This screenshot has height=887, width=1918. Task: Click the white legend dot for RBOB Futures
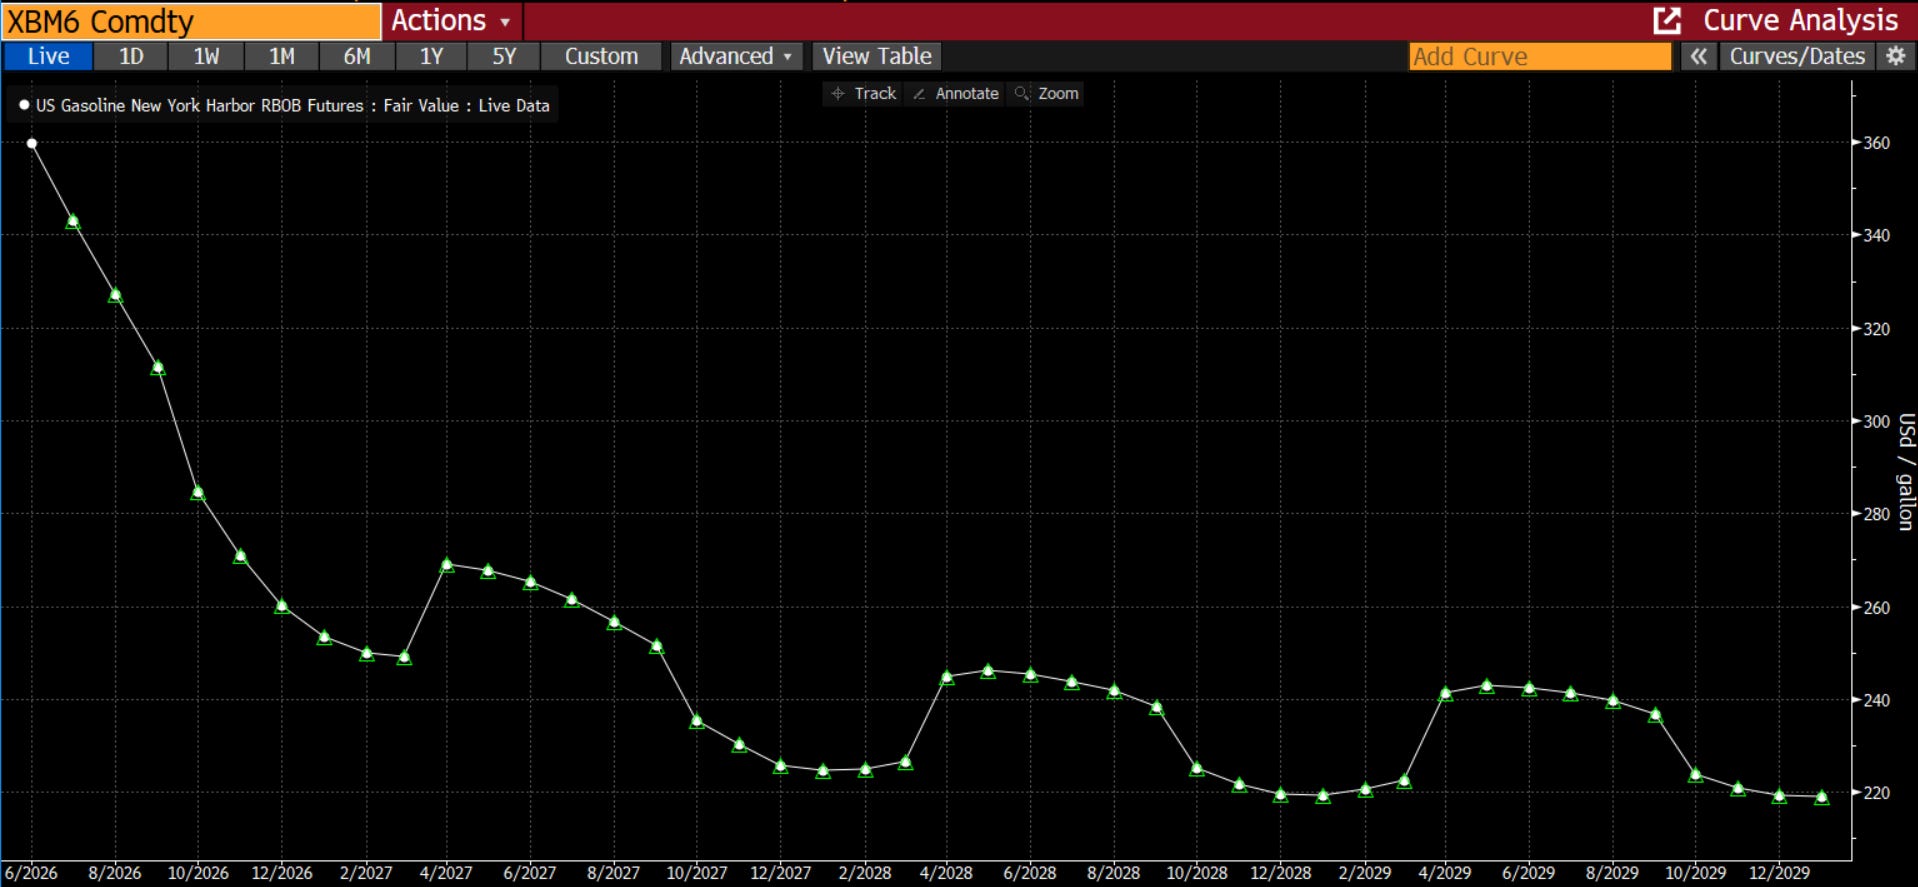tap(24, 105)
